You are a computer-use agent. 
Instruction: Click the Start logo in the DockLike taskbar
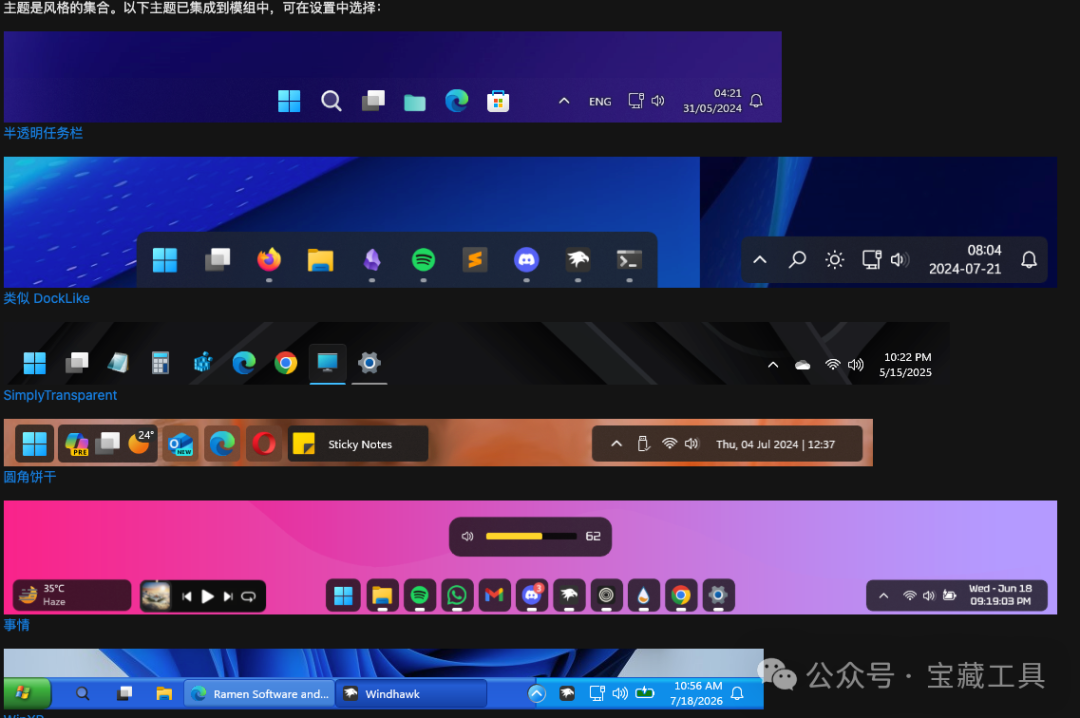pos(165,260)
